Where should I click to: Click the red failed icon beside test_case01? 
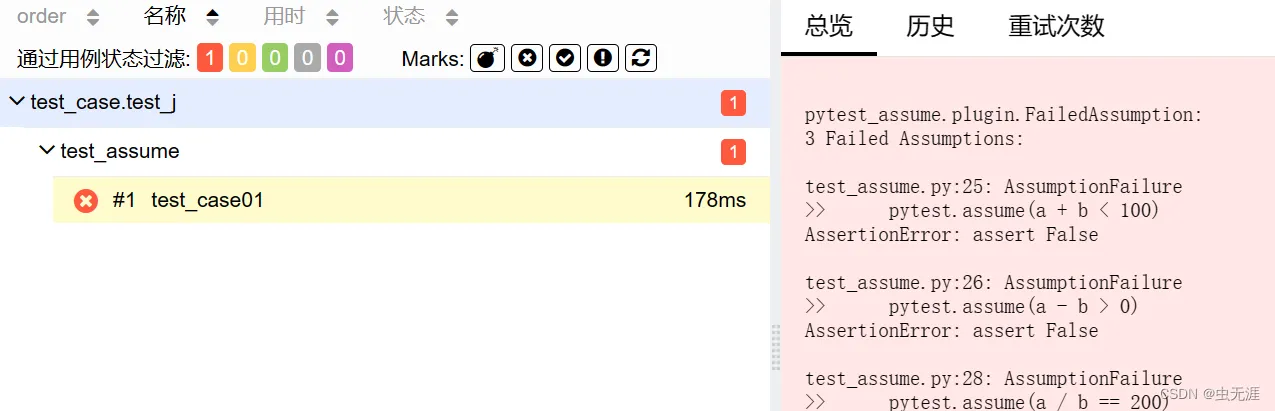point(86,200)
